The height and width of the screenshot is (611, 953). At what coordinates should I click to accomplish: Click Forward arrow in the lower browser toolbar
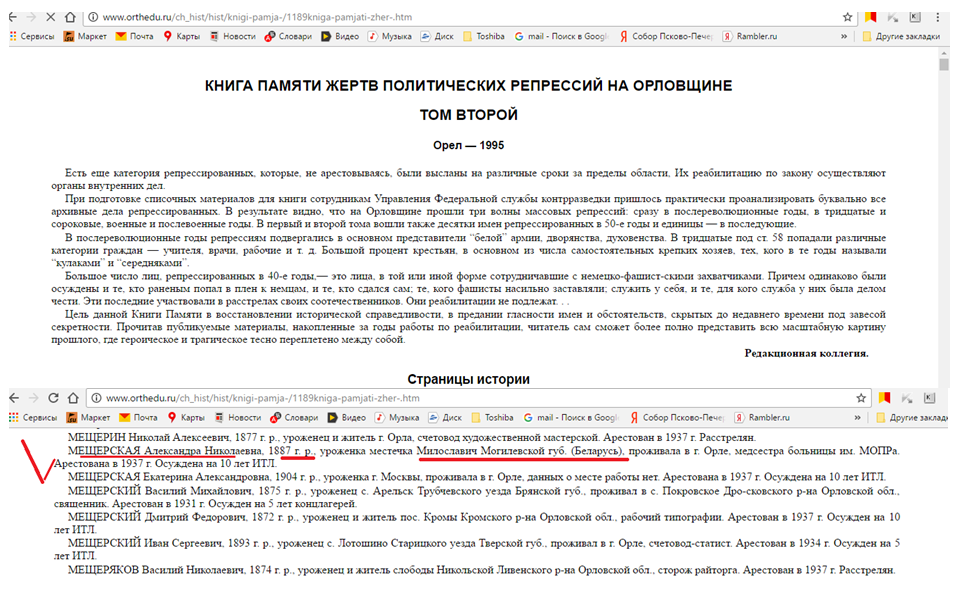[33, 398]
